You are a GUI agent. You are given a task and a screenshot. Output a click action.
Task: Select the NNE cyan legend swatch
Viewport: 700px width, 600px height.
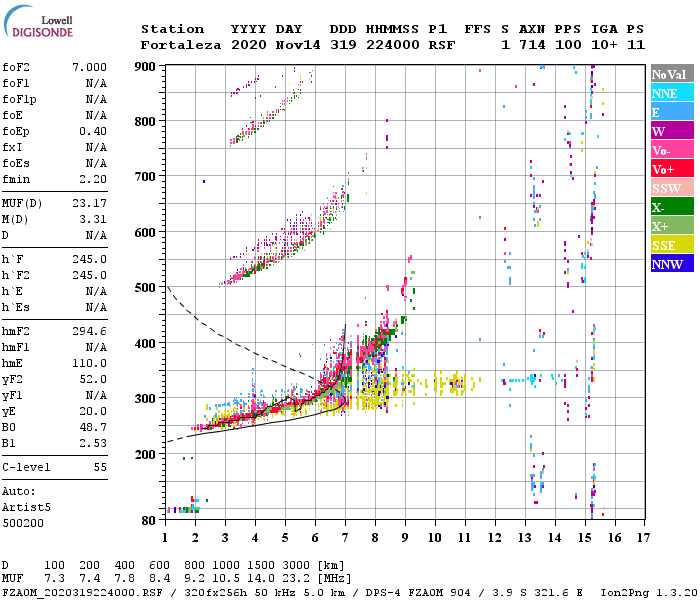tap(672, 93)
